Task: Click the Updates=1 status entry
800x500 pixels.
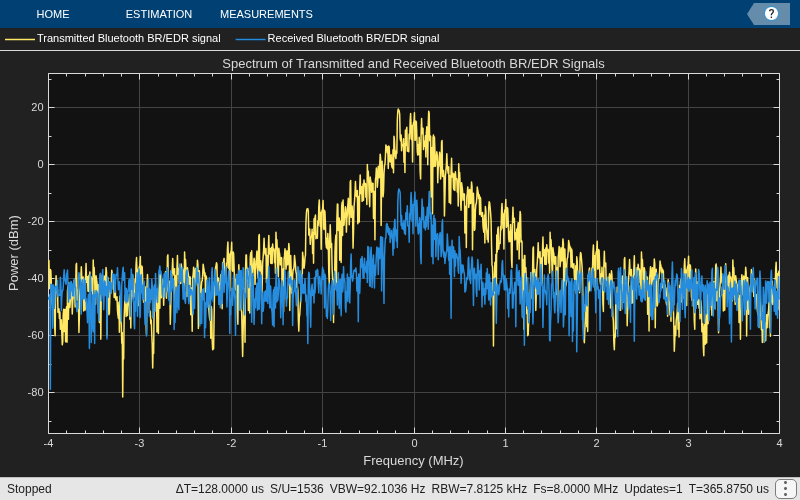Action: [x=653, y=489]
